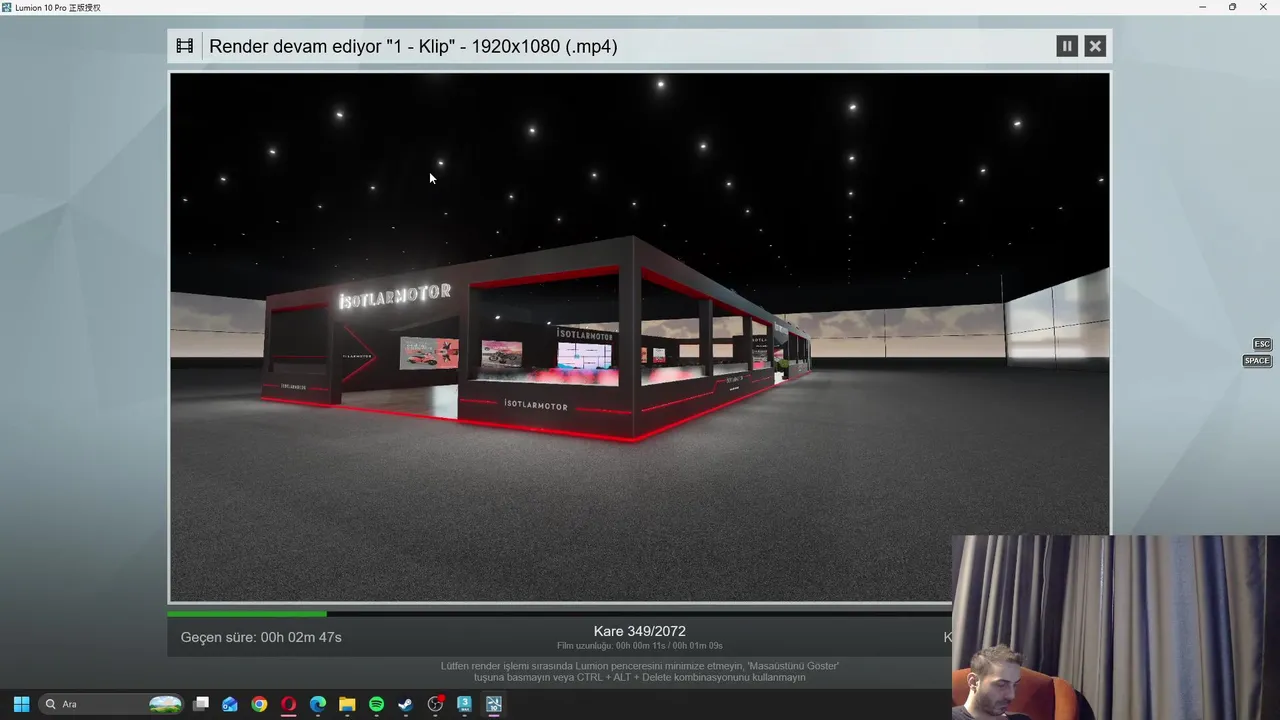Open Google Chrome from the taskbar
Screen dimensions: 1280x720
259,704
